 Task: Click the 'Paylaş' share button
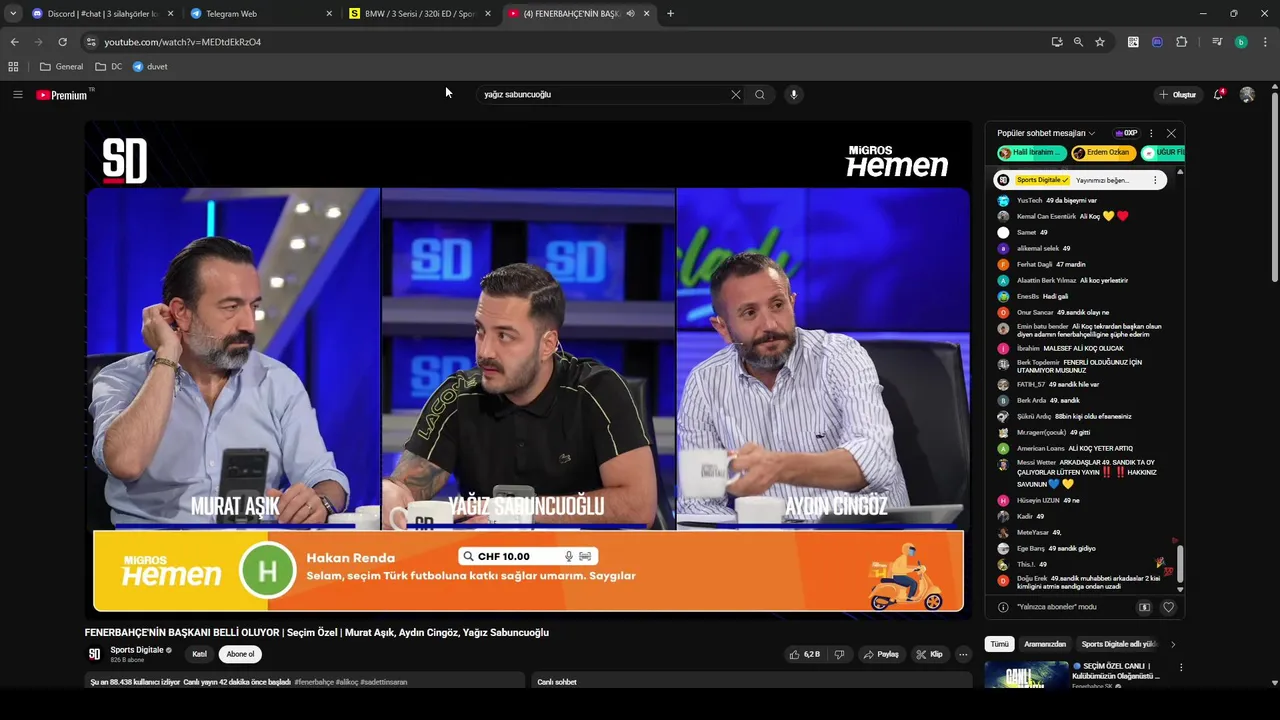coord(881,654)
